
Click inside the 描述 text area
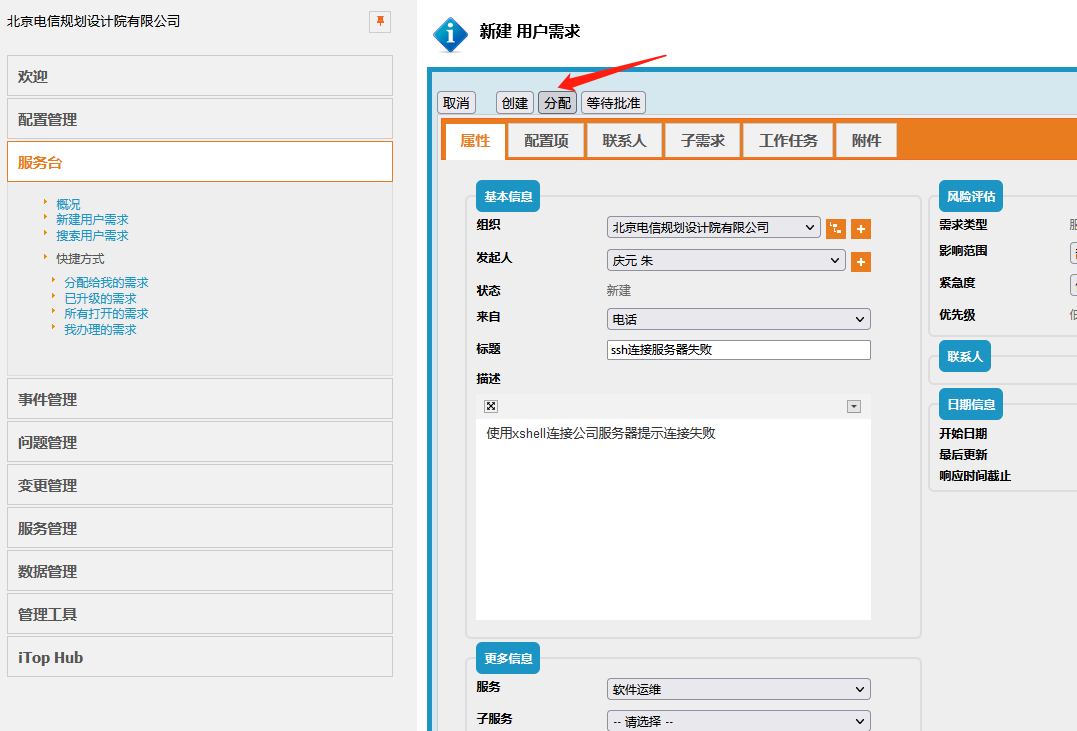(673, 519)
